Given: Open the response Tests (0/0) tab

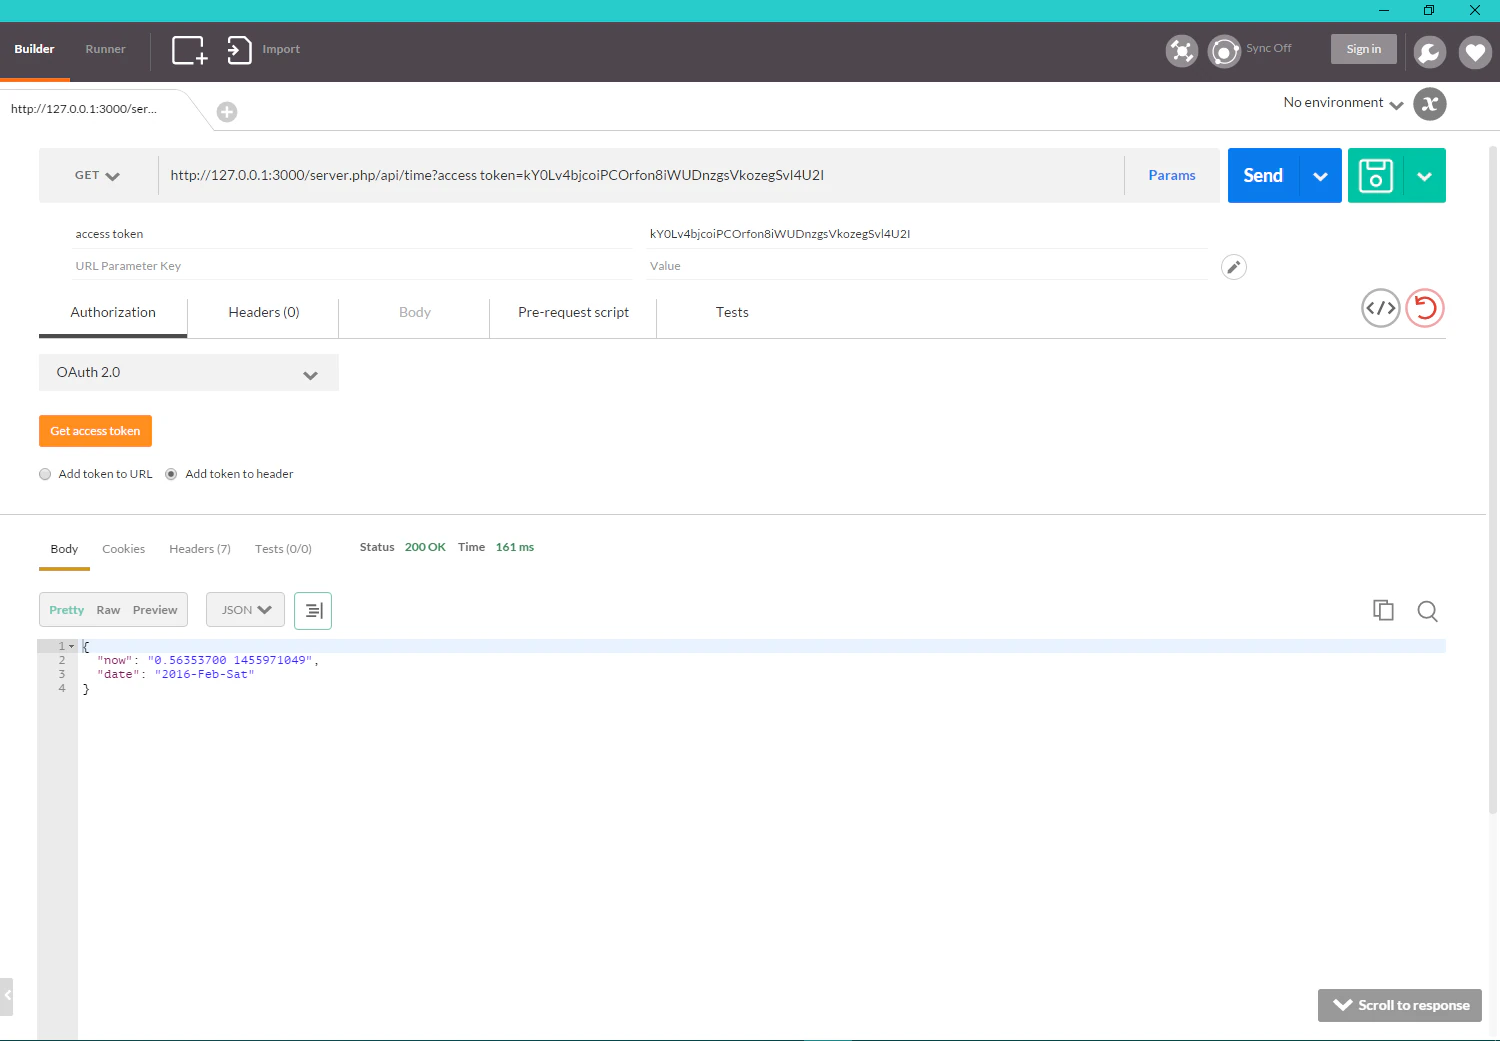Looking at the screenshot, I should pos(283,549).
